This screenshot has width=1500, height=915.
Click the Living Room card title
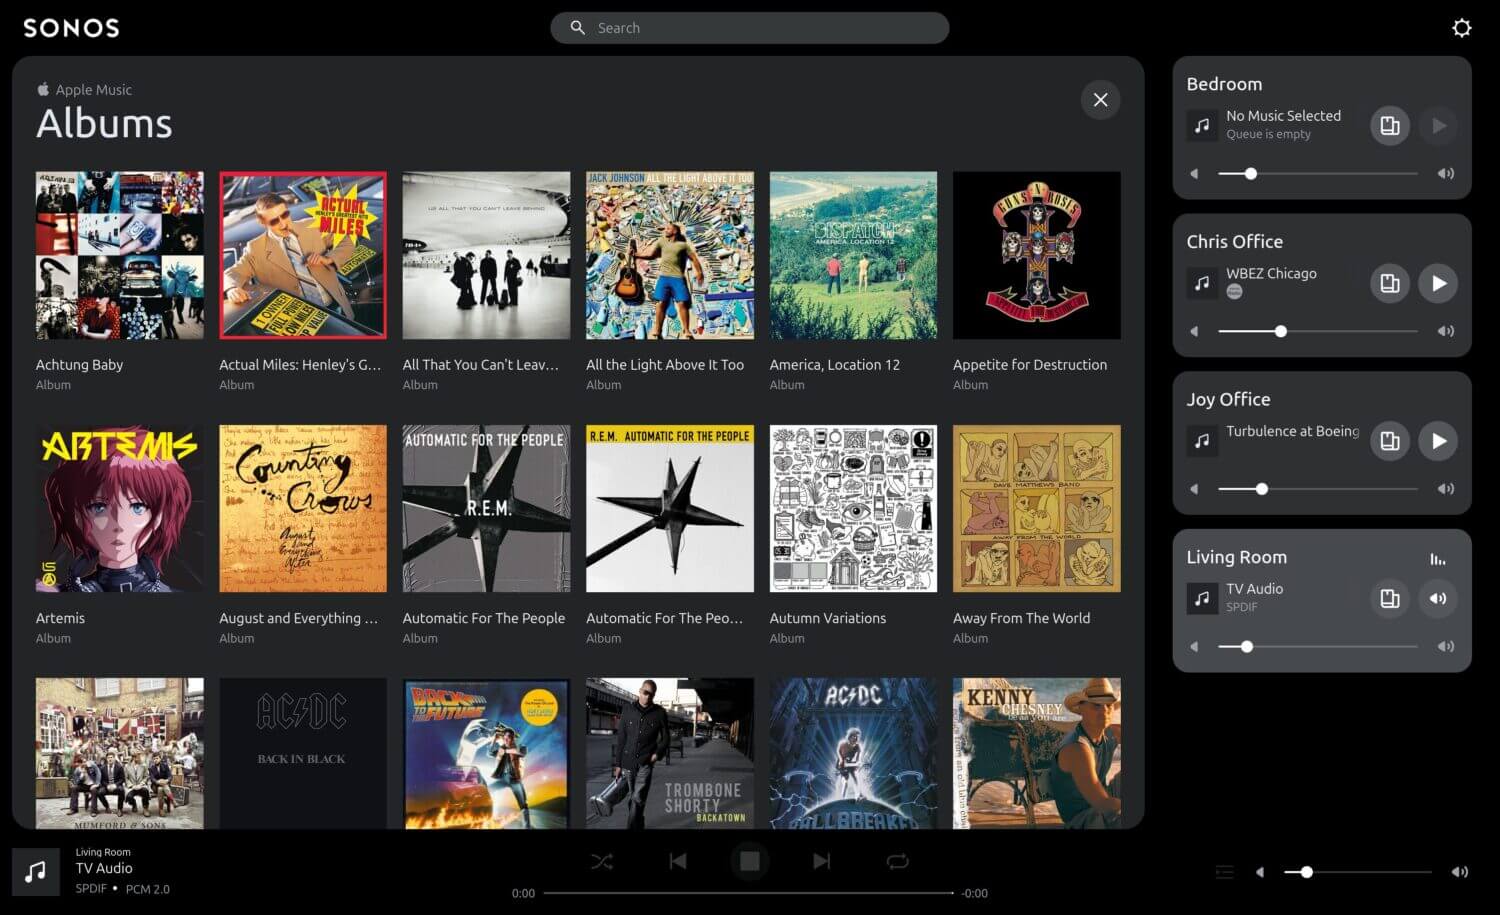pos(1236,557)
